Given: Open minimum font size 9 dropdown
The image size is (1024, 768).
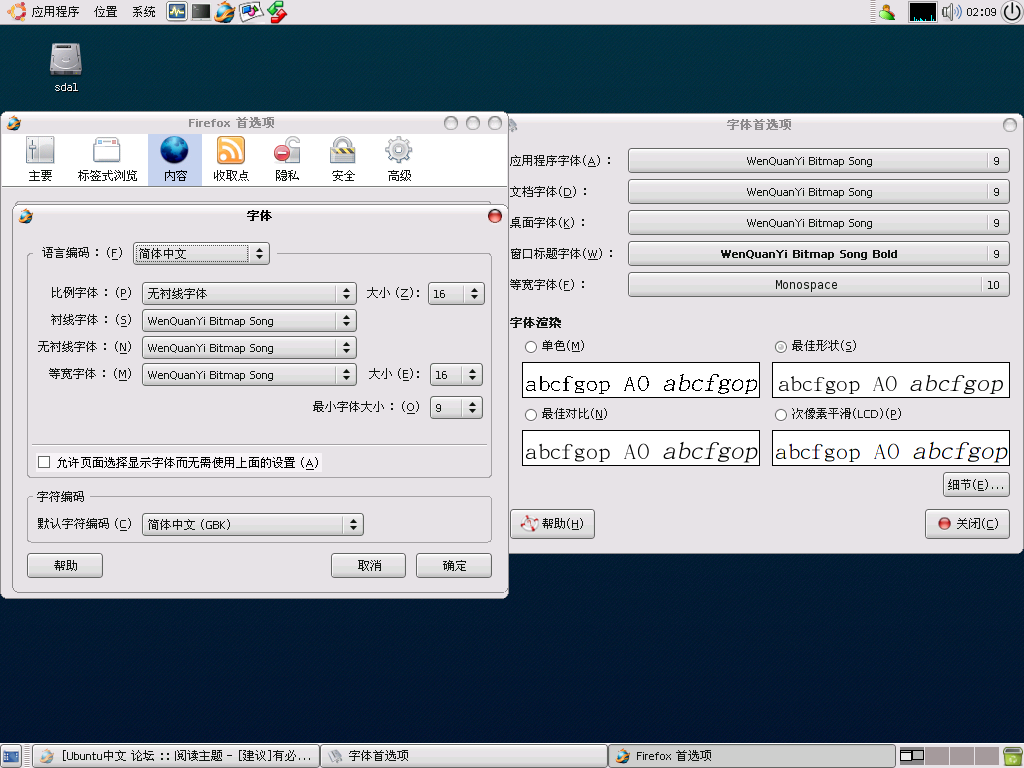Looking at the screenshot, I should click(456, 408).
